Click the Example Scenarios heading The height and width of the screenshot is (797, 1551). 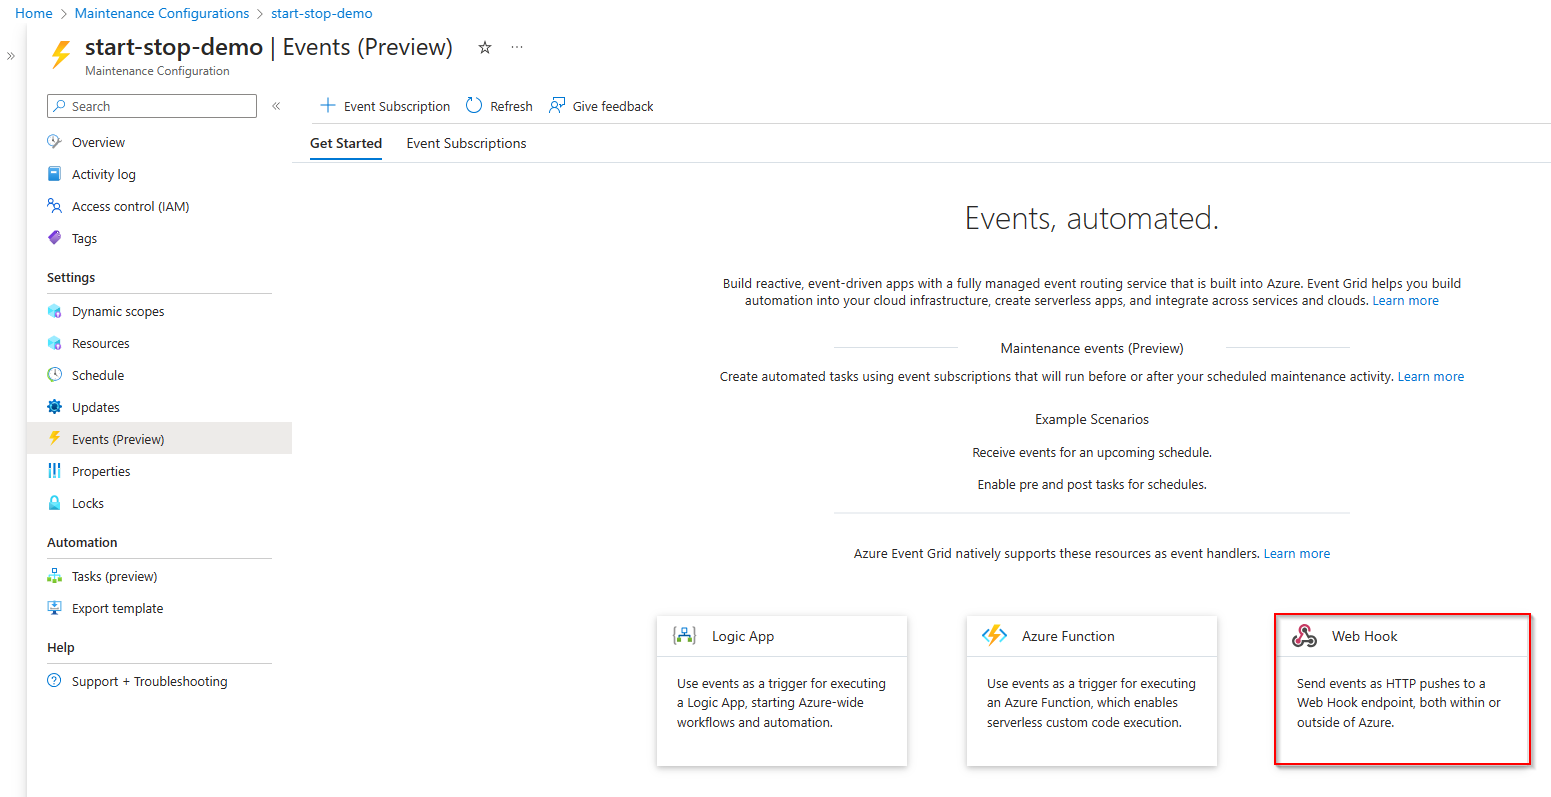[x=1092, y=419]
